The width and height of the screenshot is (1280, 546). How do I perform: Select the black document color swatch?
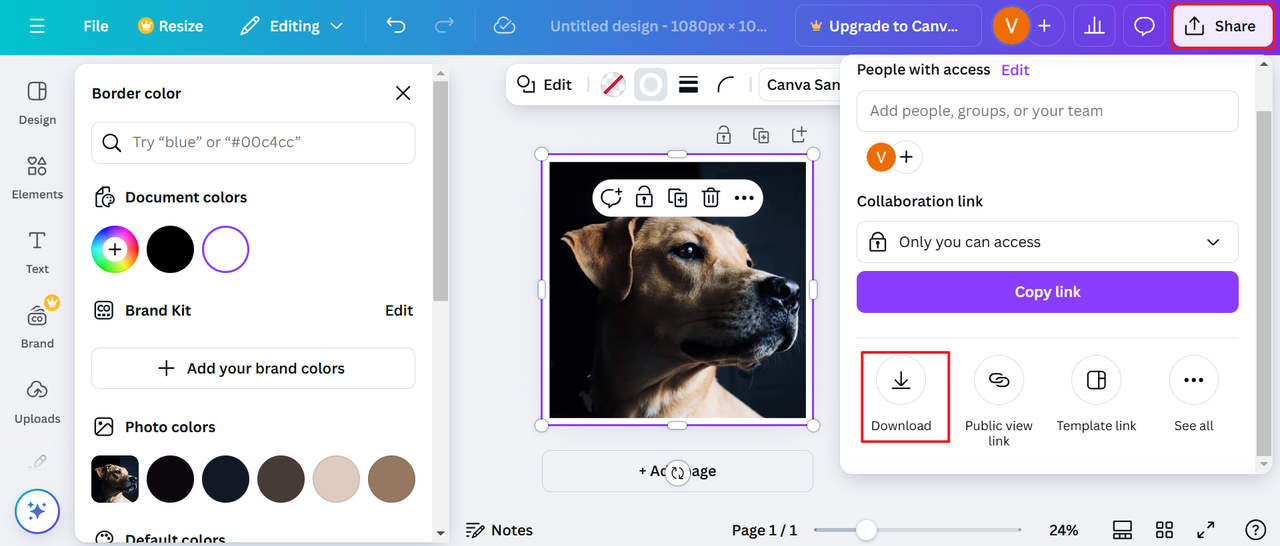[170, 249]
